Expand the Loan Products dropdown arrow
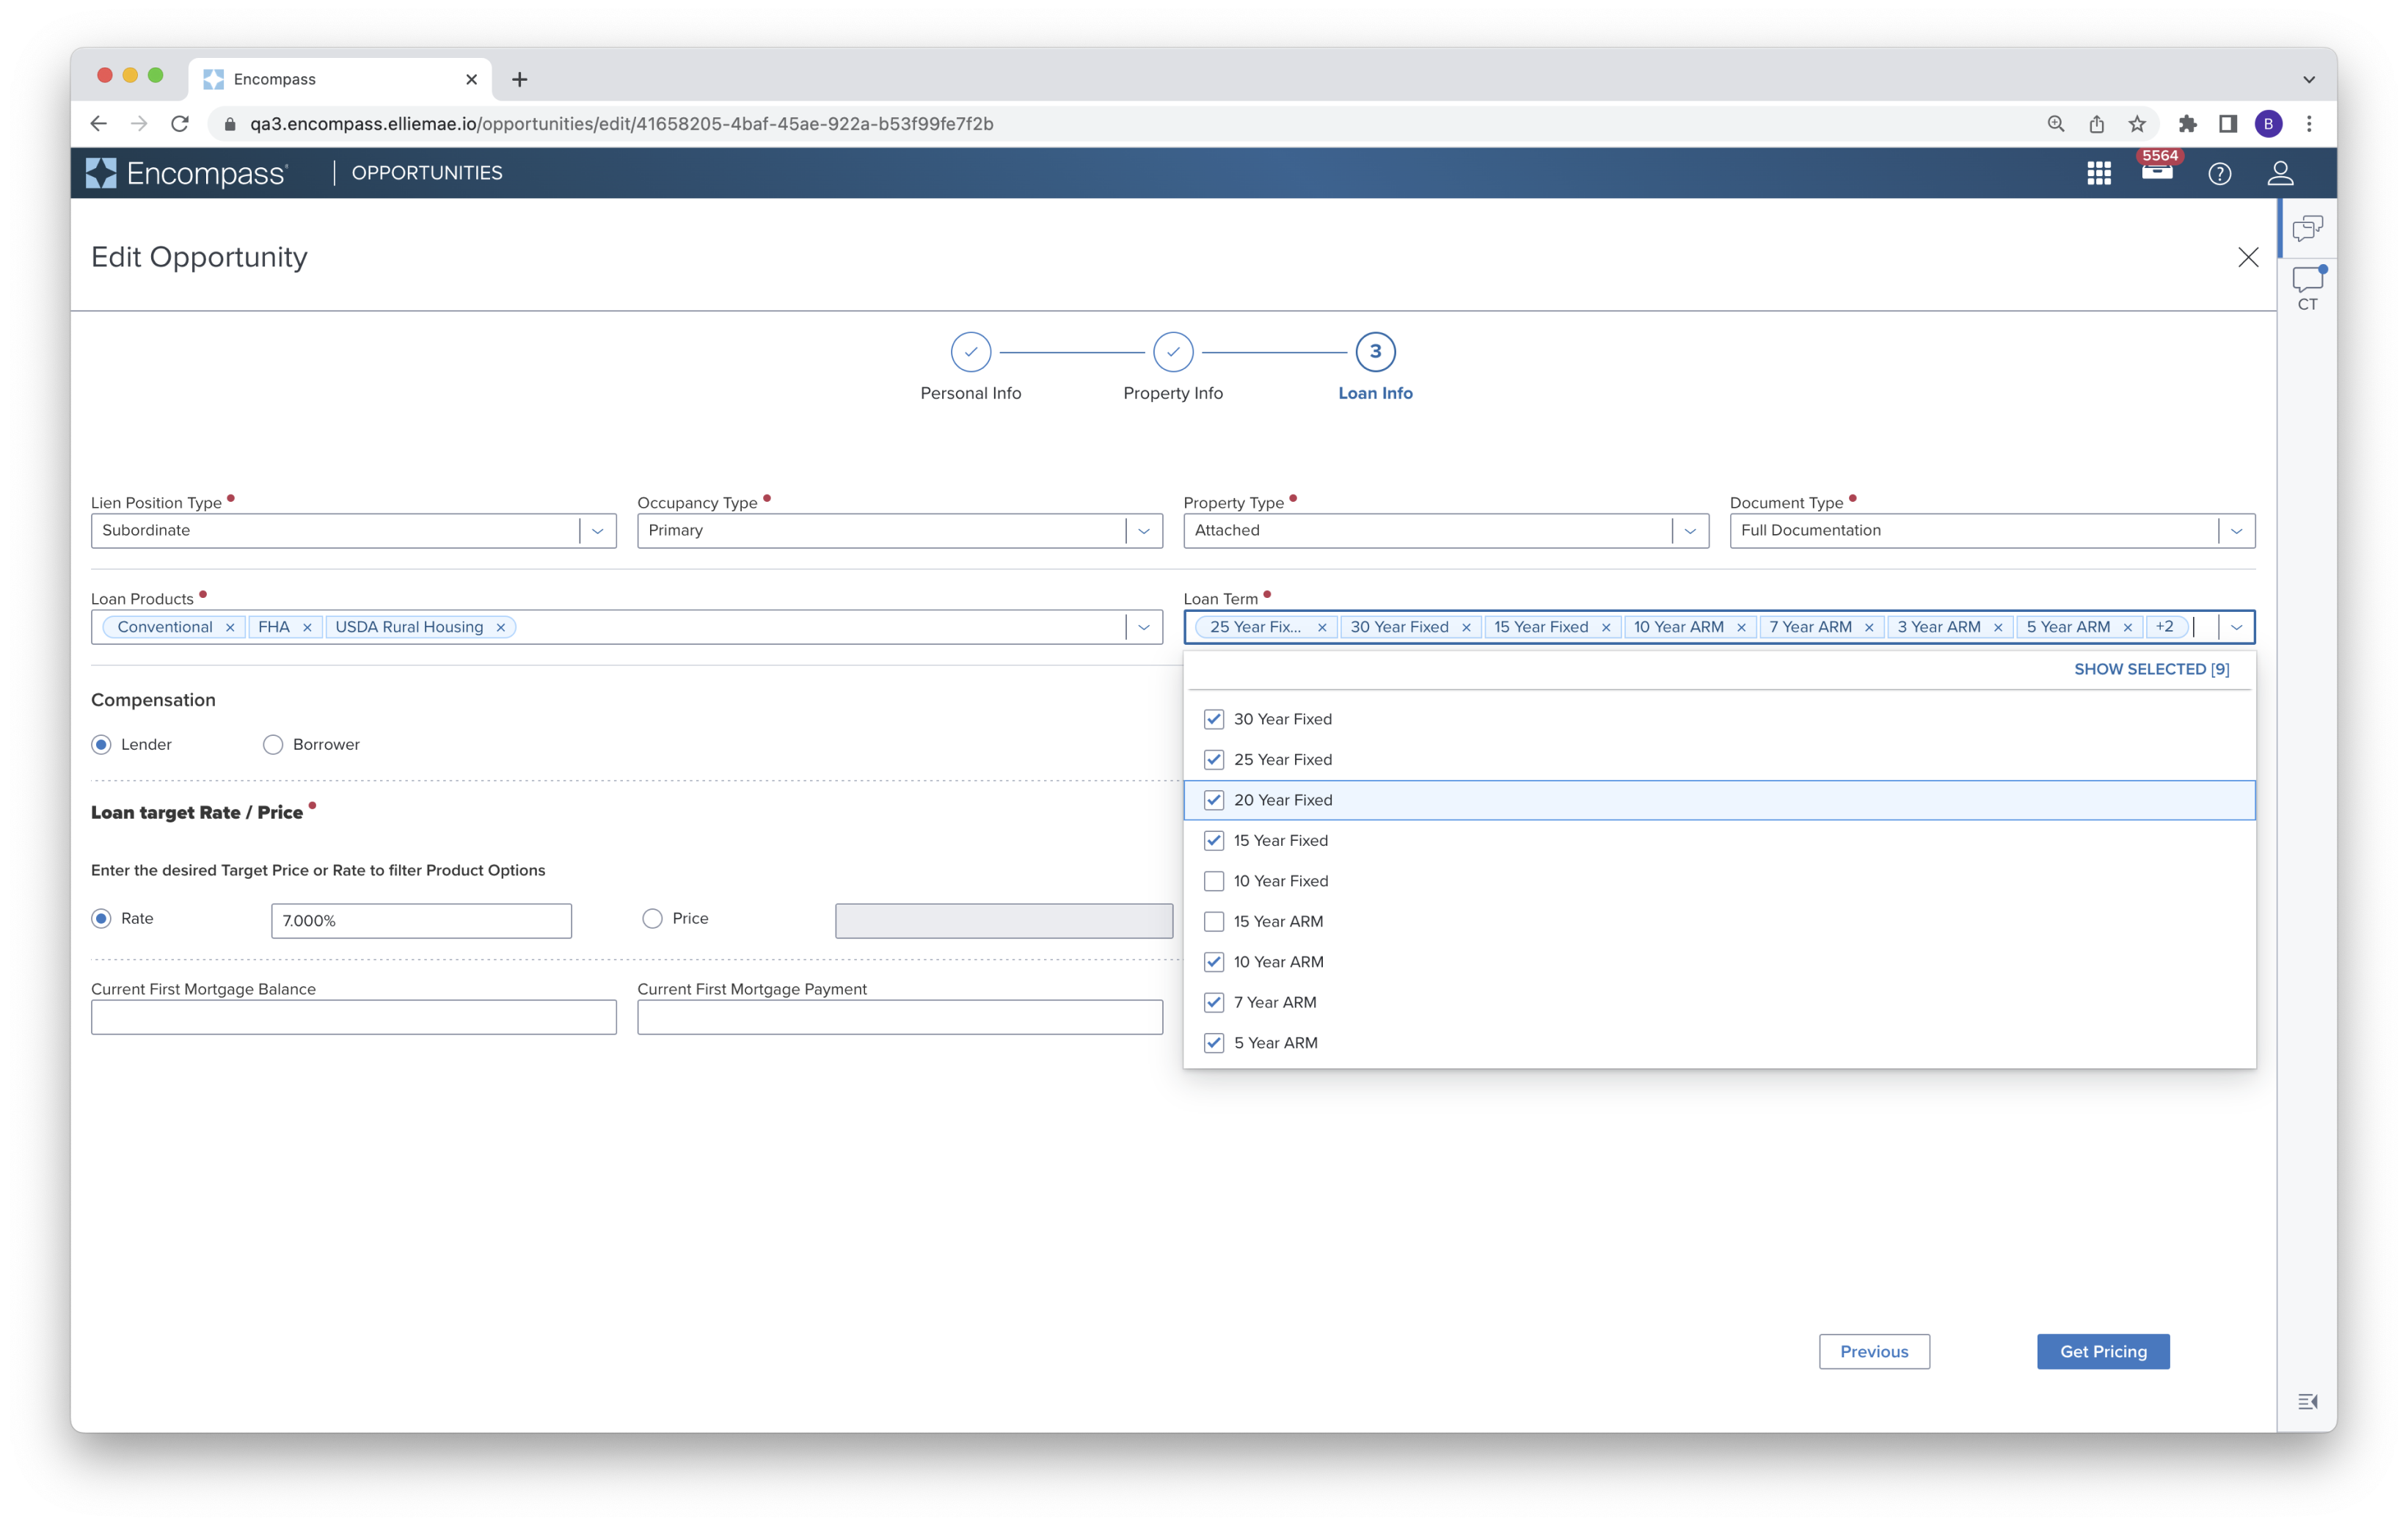The width and height of the screenshot is (2408, 1526). pyautogui.click(x=1144, y=627)
